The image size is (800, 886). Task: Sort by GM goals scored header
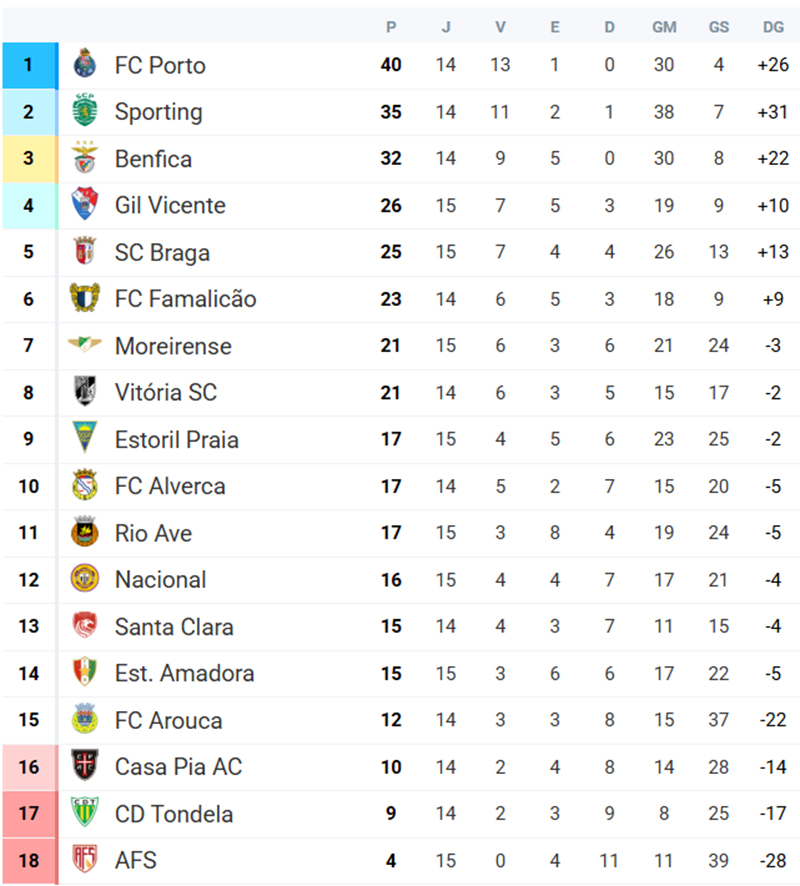(x=664, y=27)
